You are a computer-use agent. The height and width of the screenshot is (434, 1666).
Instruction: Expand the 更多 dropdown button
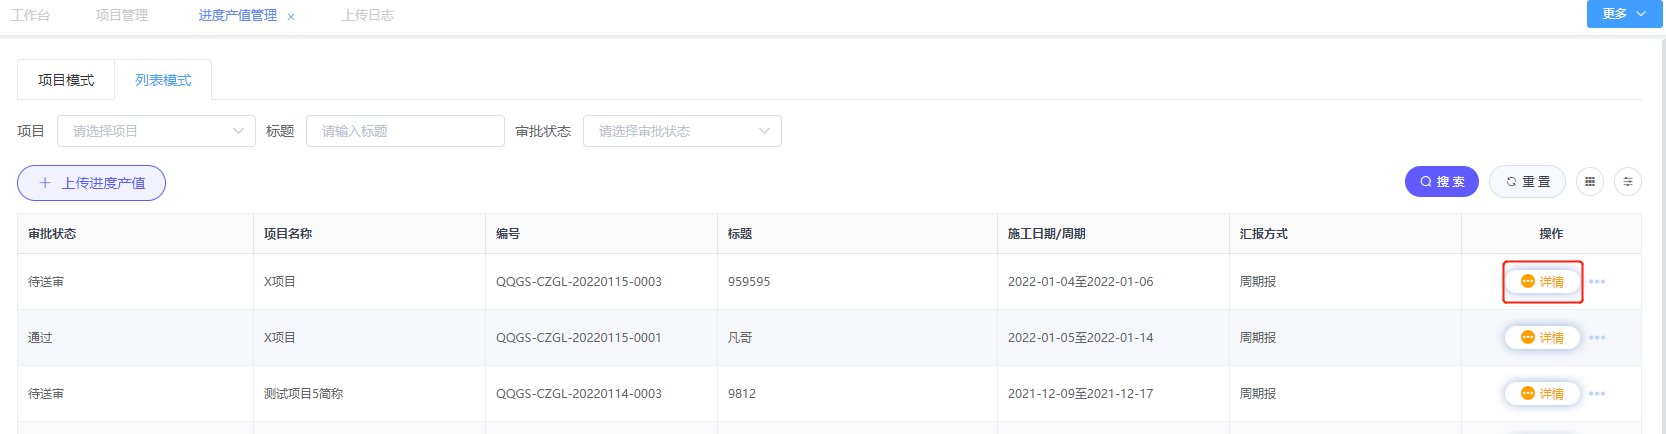coord(1624,14)
